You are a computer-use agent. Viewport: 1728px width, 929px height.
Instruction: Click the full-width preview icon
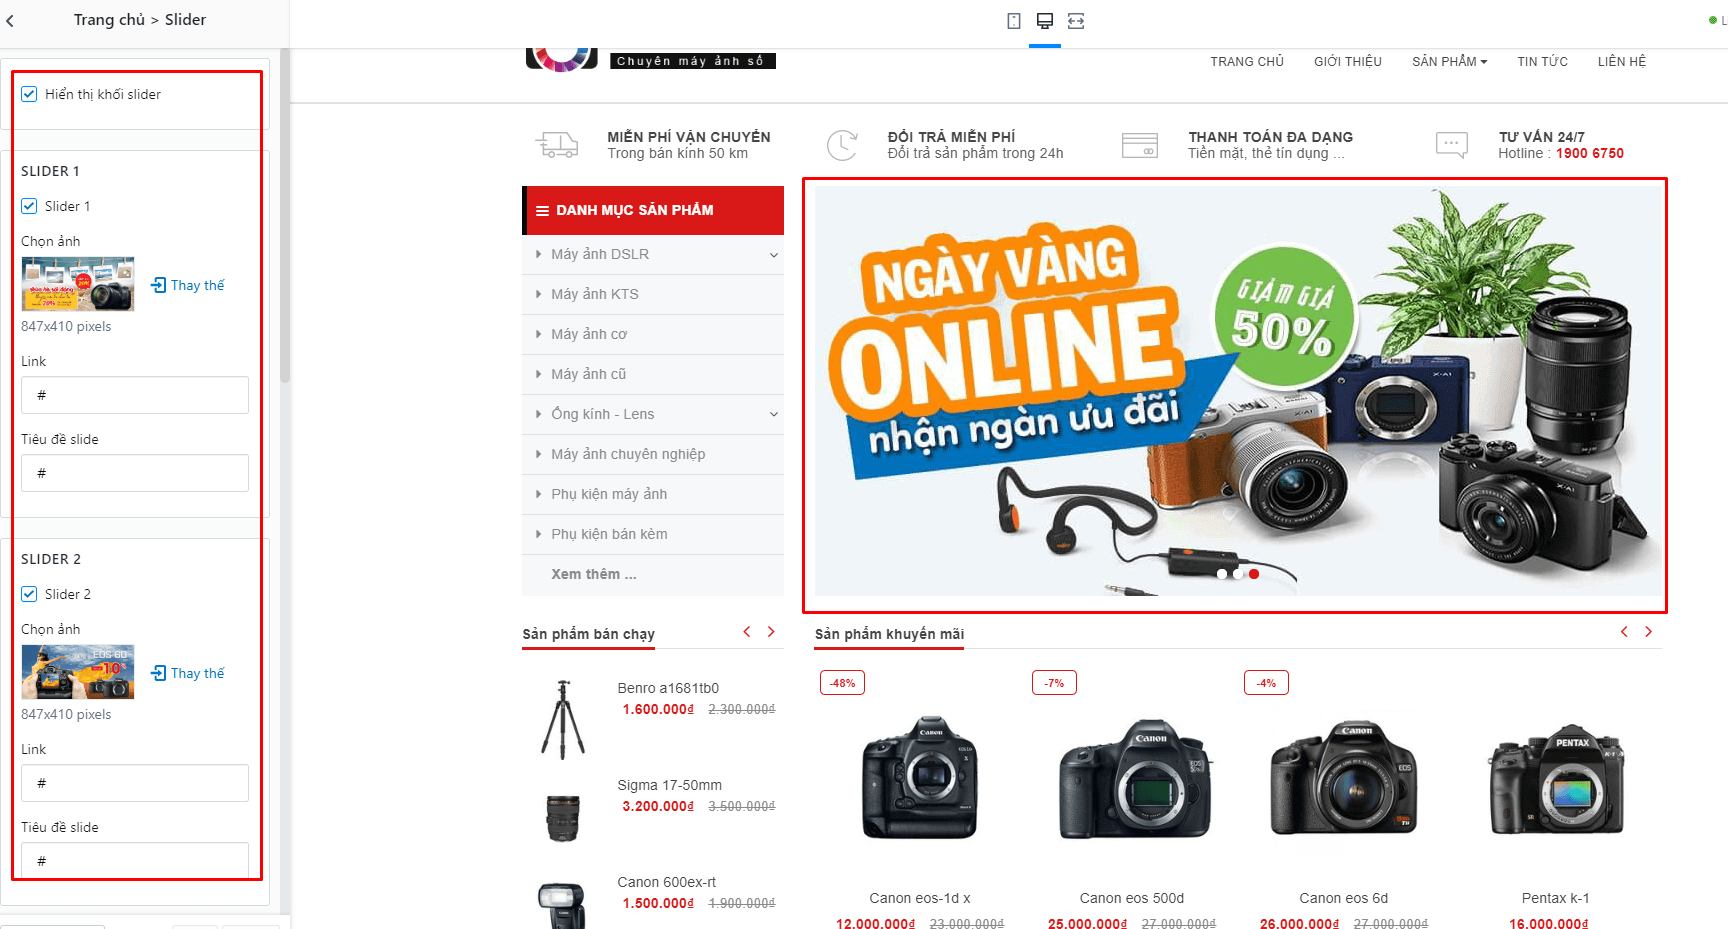1076,21
